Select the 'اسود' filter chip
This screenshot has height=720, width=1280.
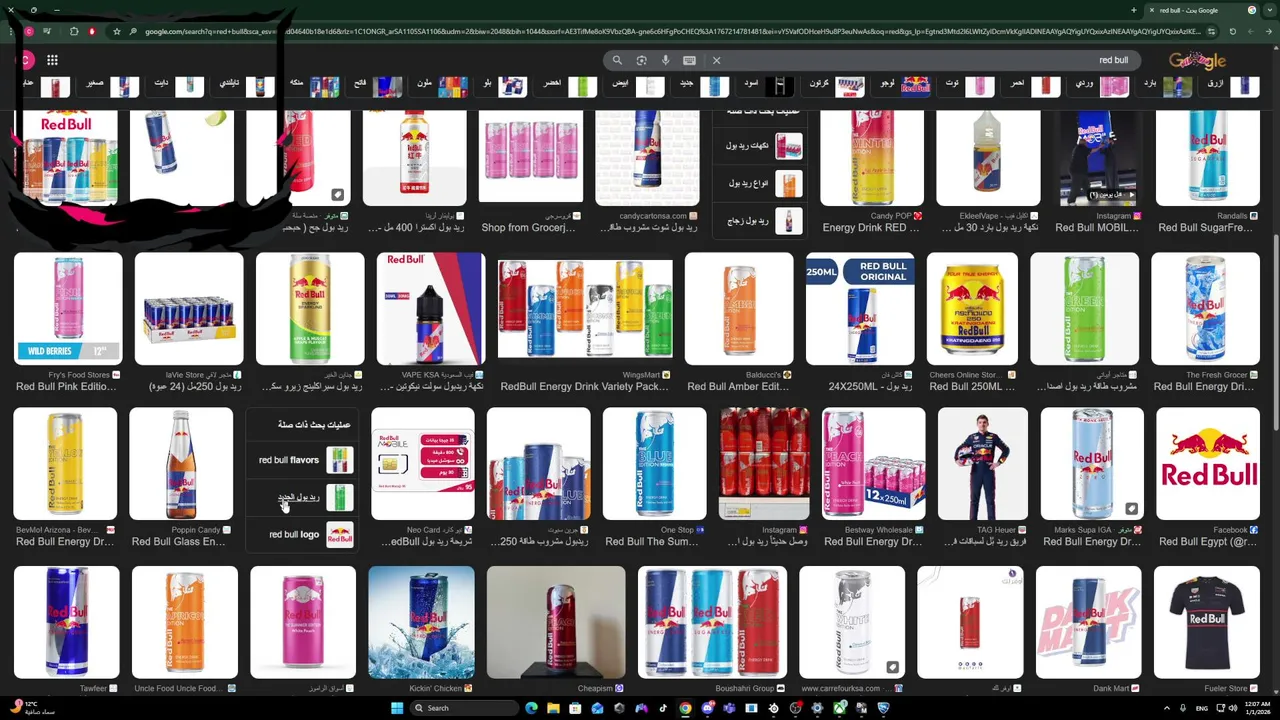(766, 85)
